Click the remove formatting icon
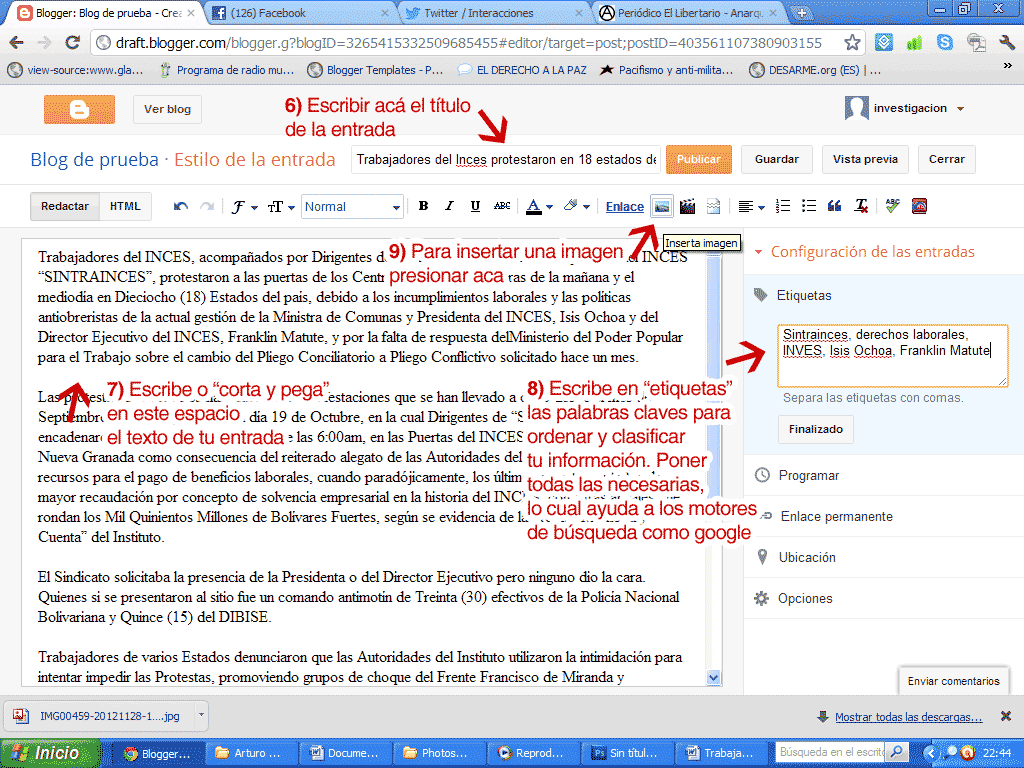 click(x=861, y=207)
